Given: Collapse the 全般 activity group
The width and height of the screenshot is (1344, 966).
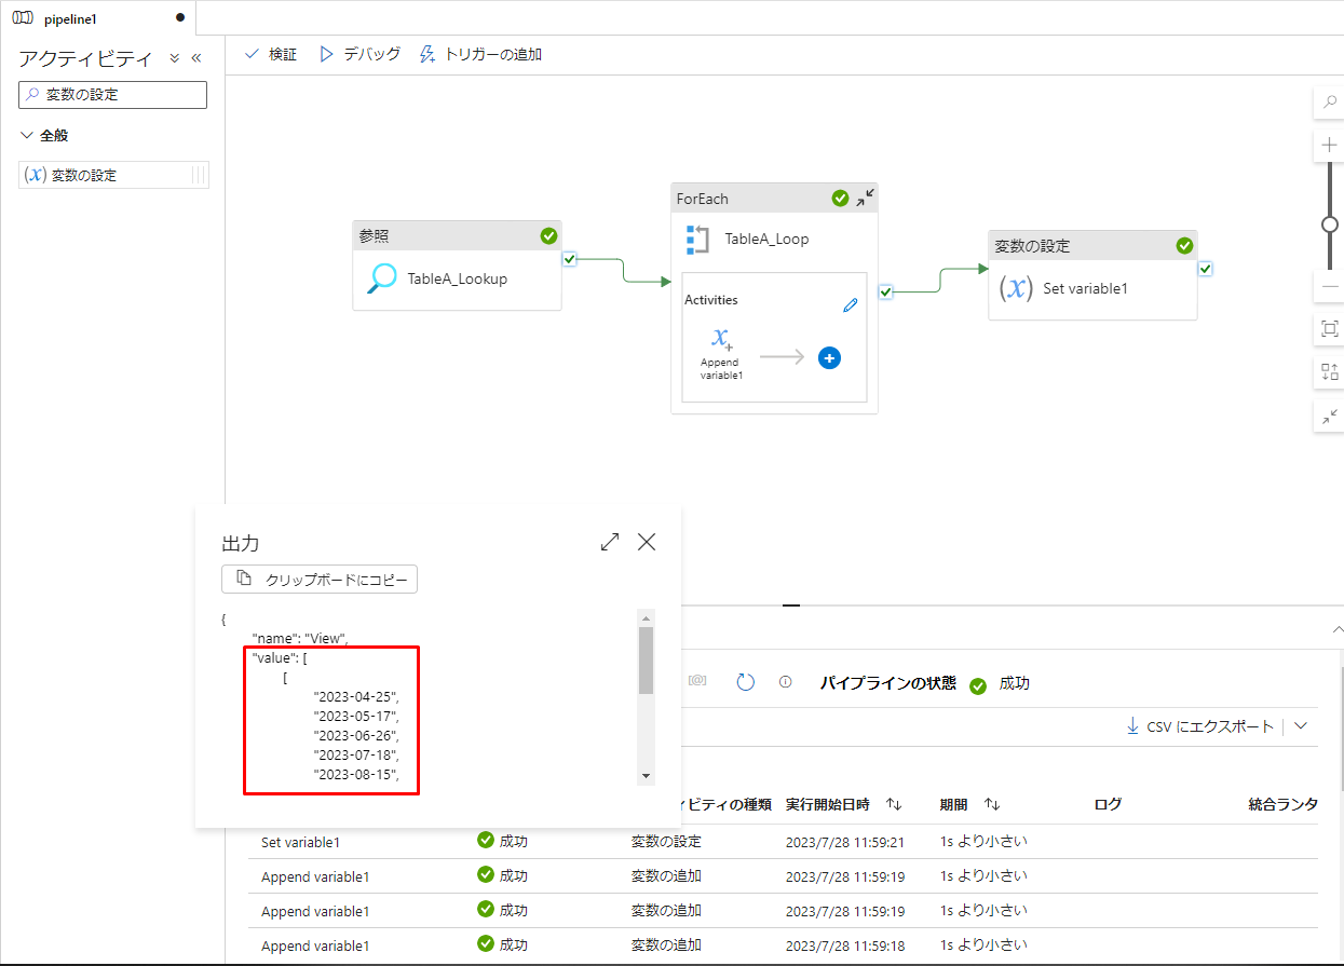Looking at the screenshot, I should click(27, 135).
